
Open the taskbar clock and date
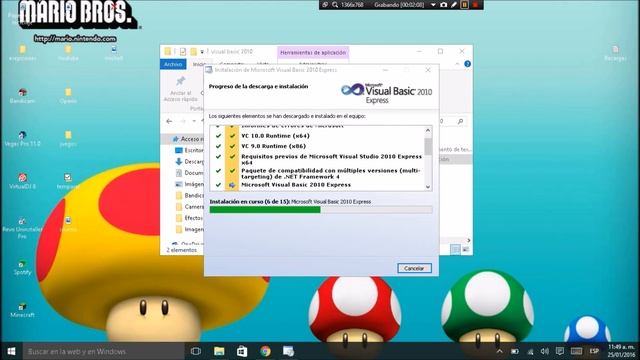(621, 351)
